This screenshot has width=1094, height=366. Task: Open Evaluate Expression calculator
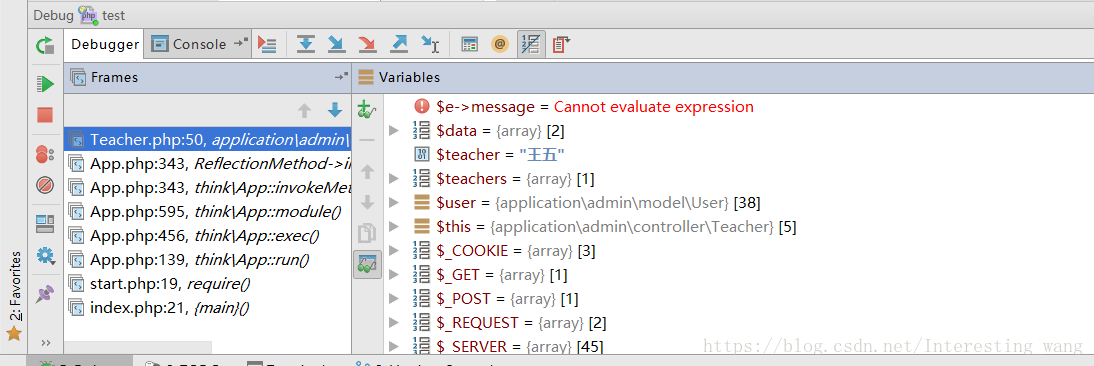tap(470, 45)
